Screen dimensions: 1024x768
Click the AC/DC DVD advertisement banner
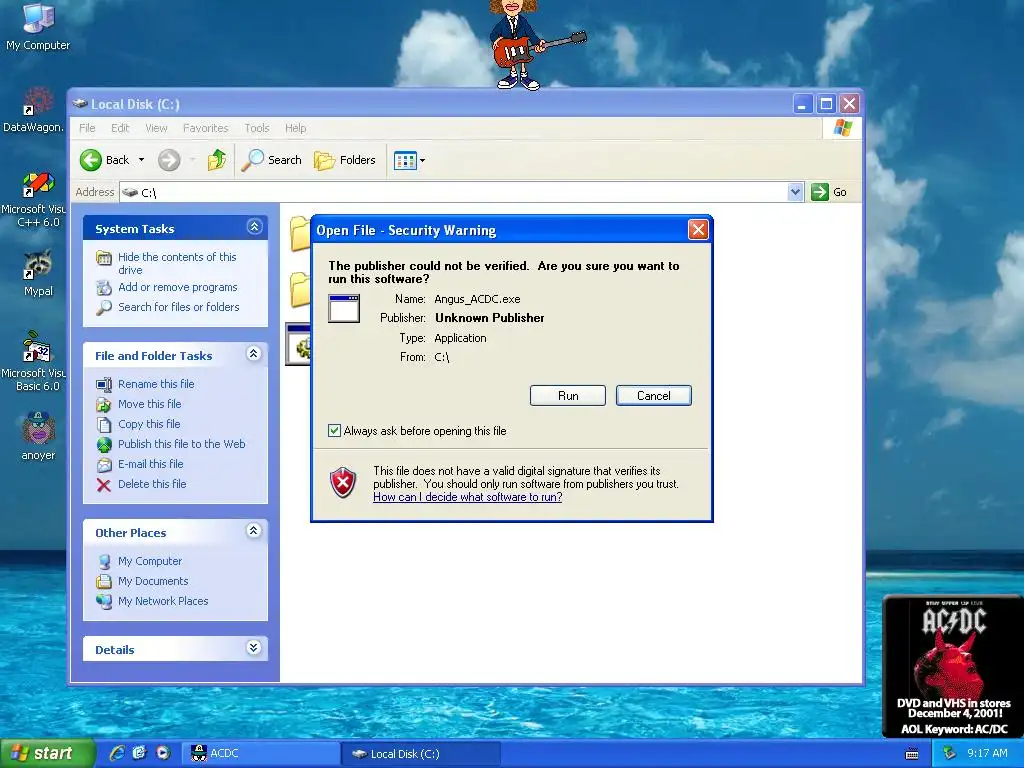[953, 665]
